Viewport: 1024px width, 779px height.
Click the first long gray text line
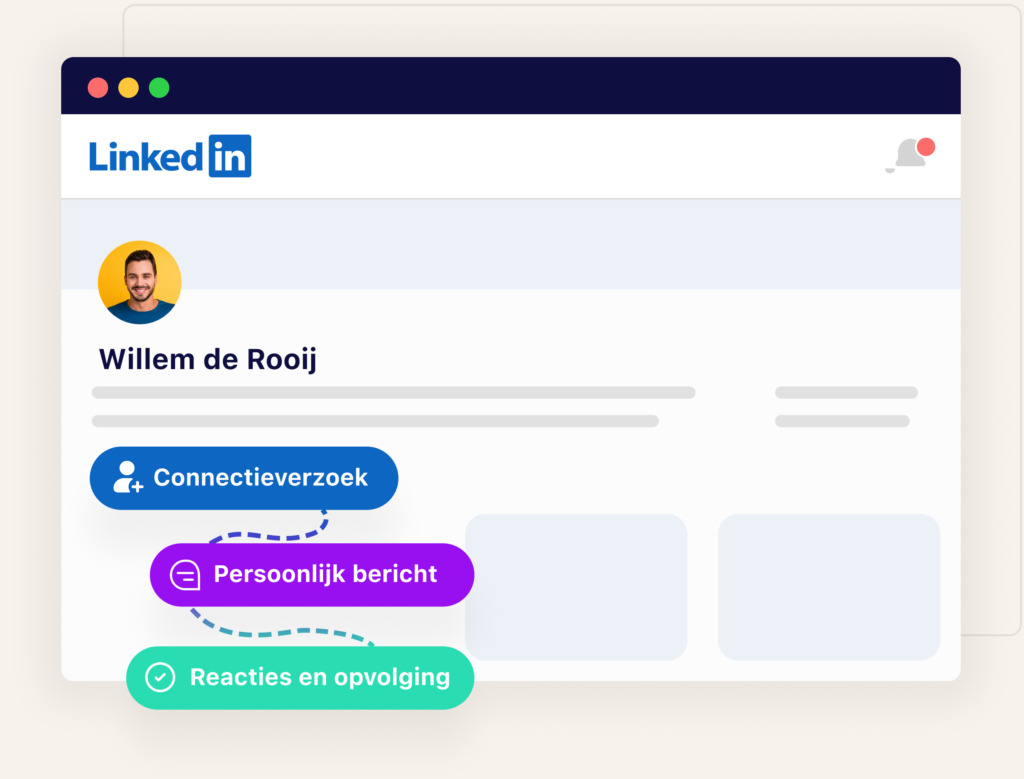tap(393, 393)
